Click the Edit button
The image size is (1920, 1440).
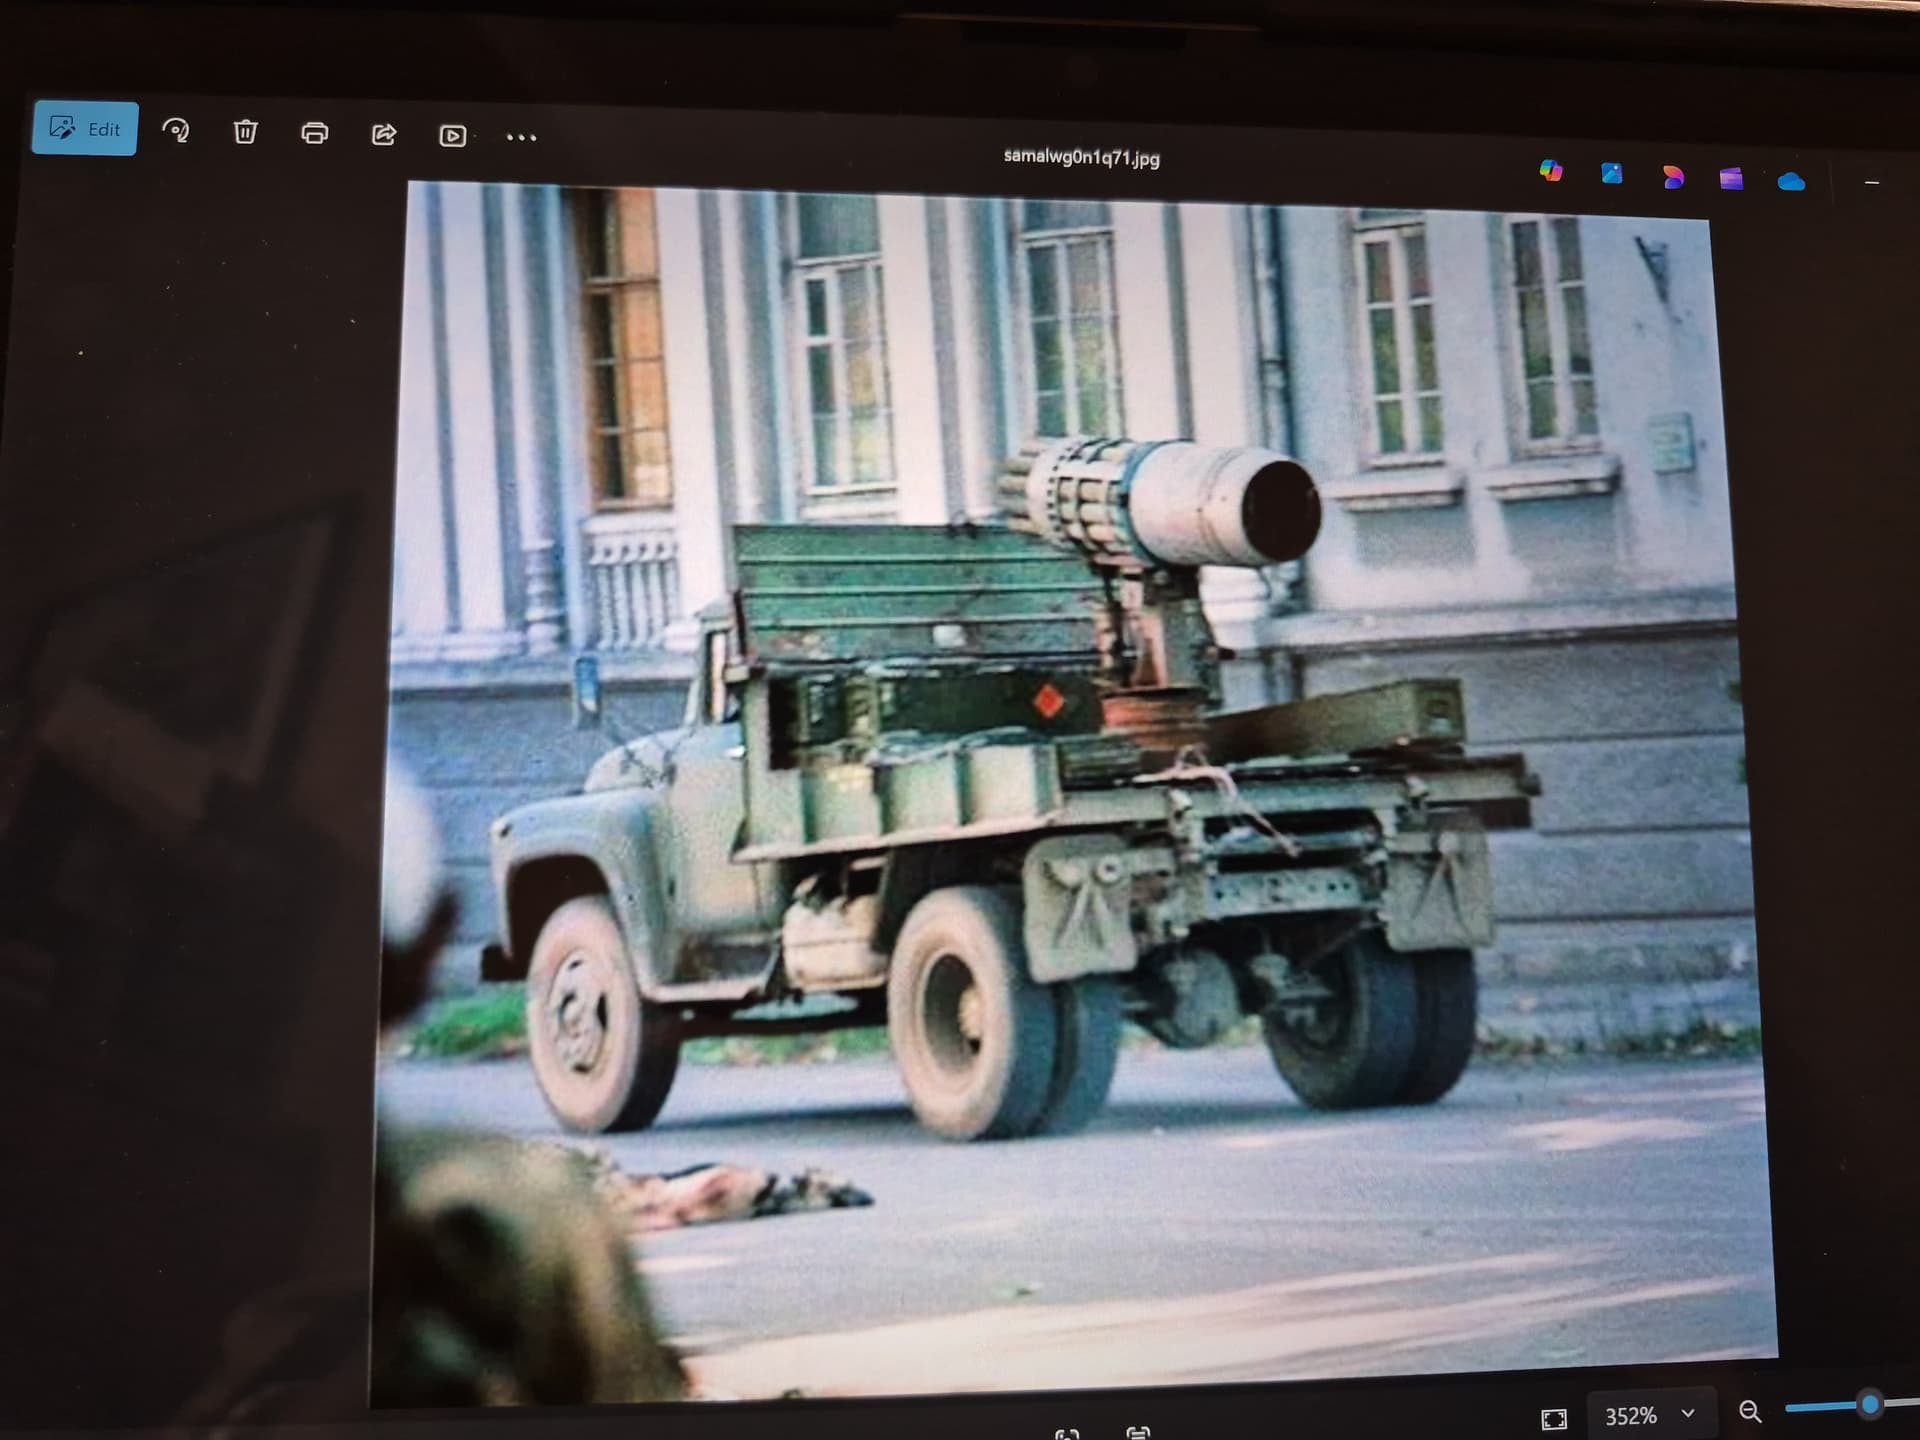pyautogui.click(x=85, y=129)
